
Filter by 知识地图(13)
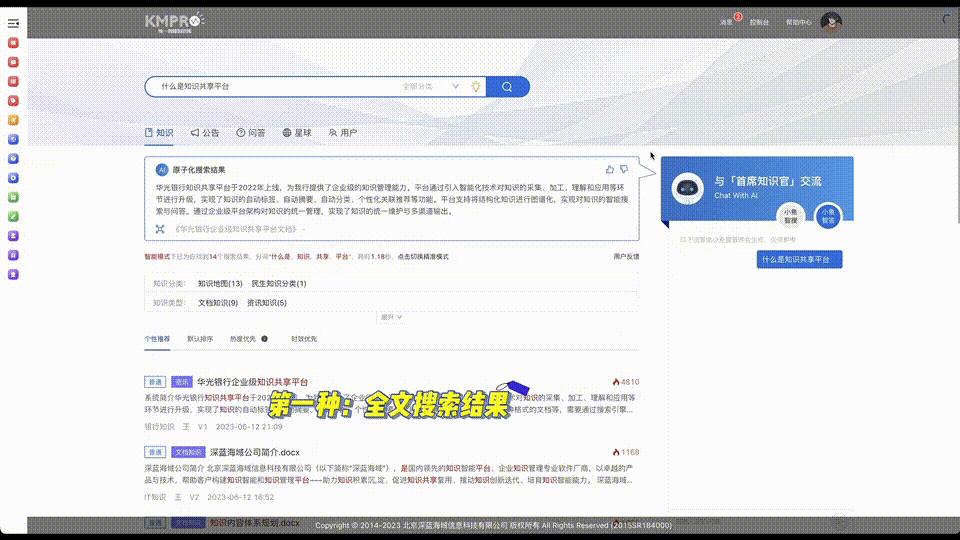pos(220,283)
